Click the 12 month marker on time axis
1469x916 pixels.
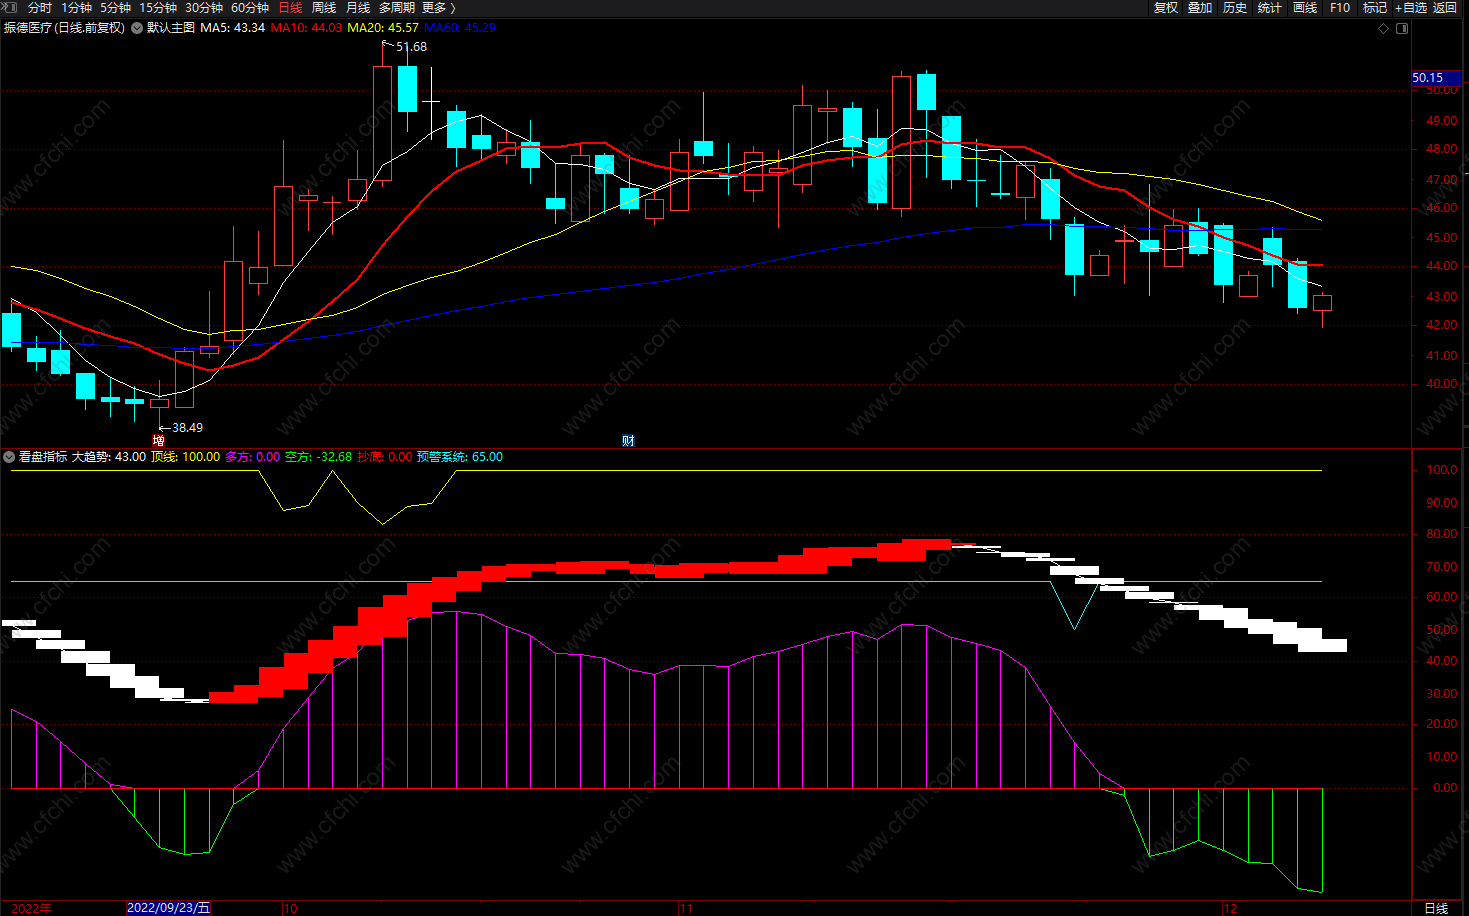pos(1231,908)
